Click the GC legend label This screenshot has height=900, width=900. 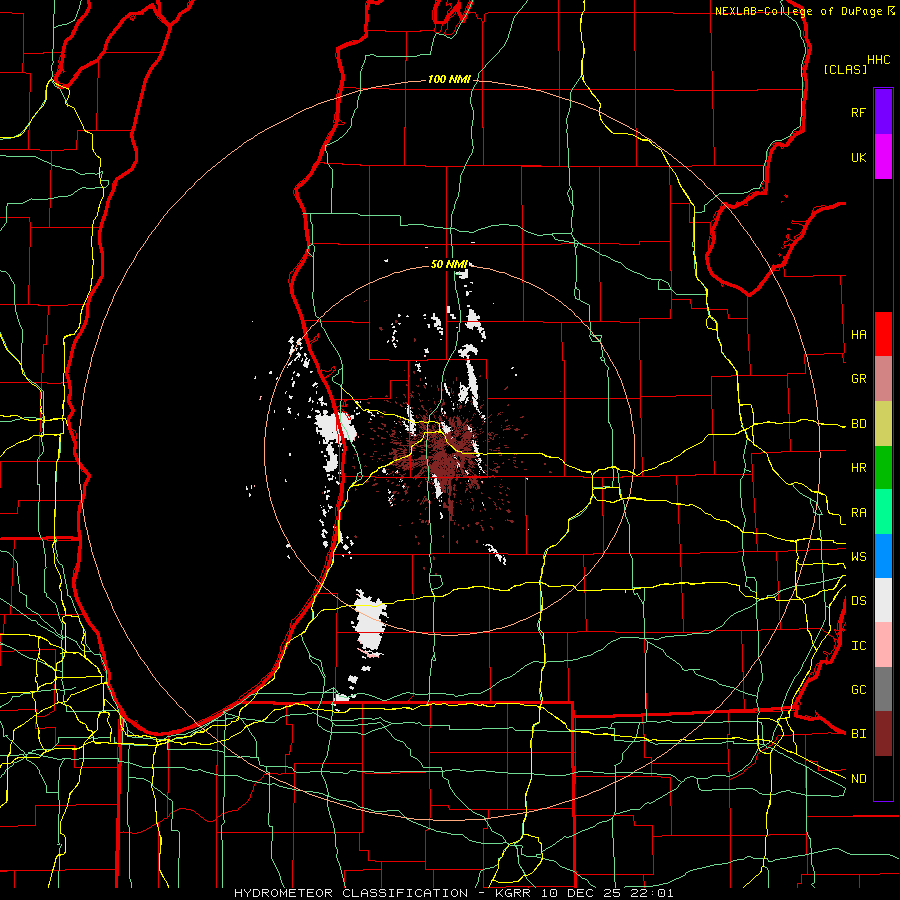point(858,690)
